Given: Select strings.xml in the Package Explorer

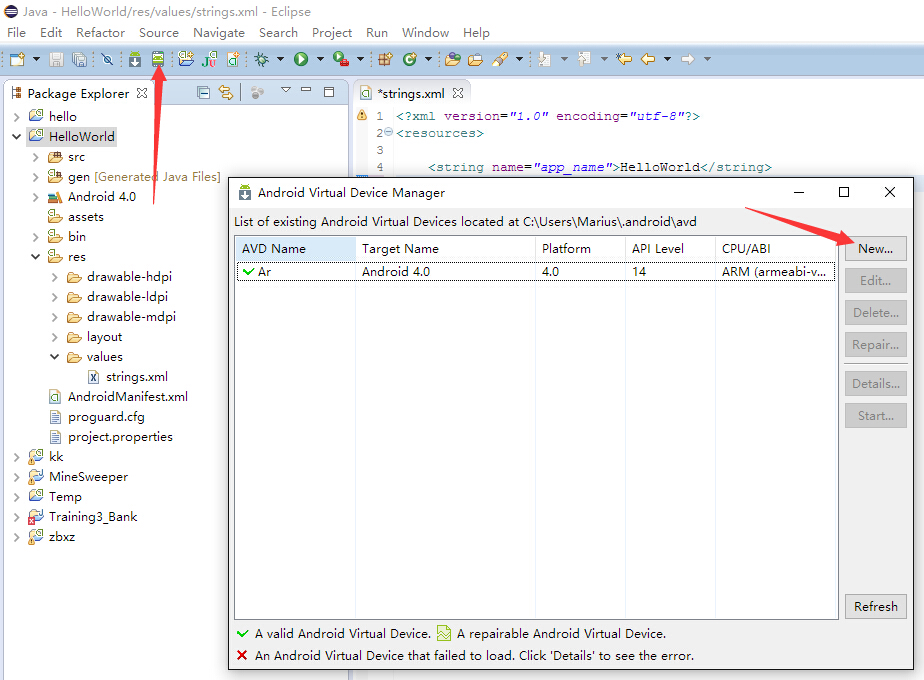Looking at the screenshot, I should (136, 377).
